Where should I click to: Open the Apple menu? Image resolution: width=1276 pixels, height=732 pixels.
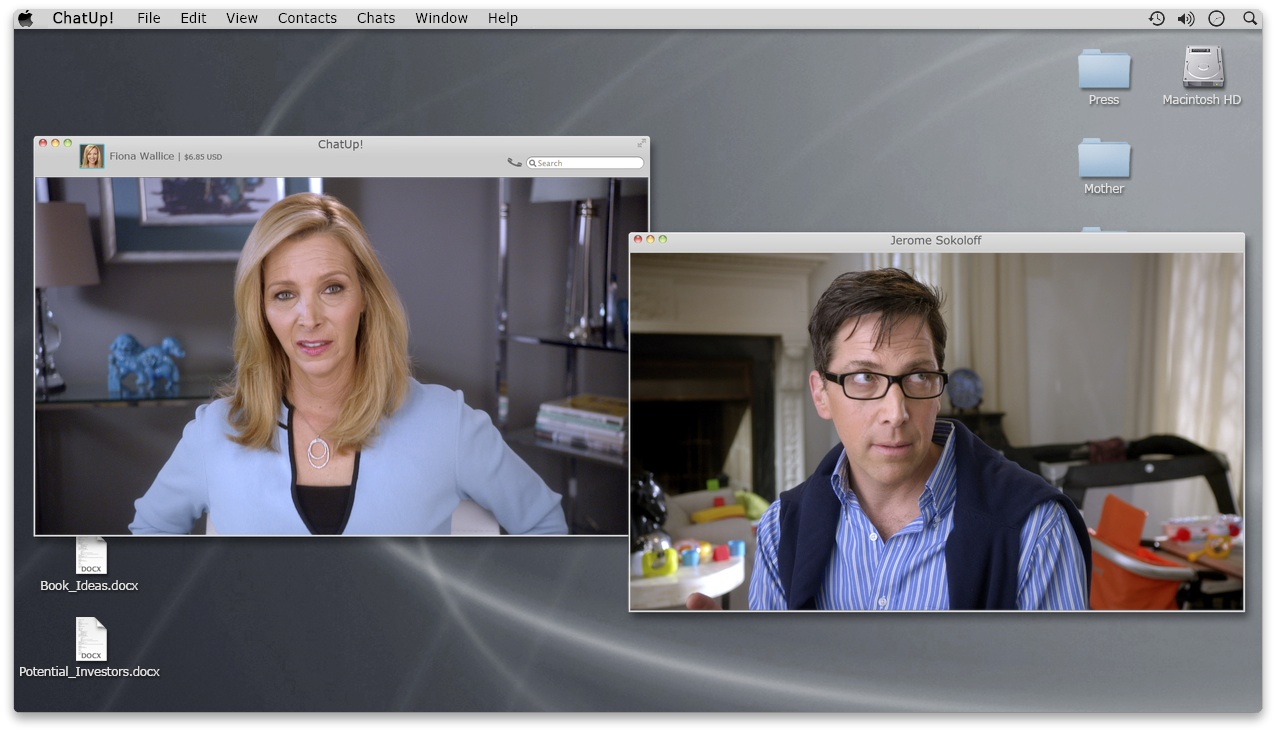click(x=26, y=18)
